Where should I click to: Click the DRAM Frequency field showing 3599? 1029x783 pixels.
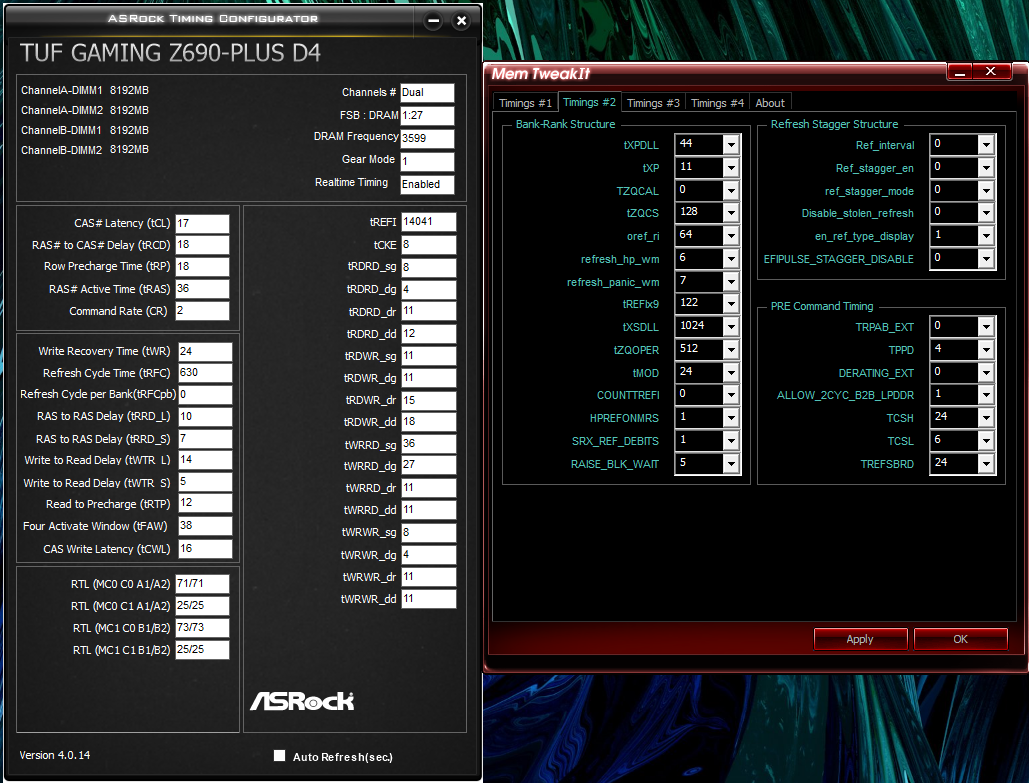(427, 138)
